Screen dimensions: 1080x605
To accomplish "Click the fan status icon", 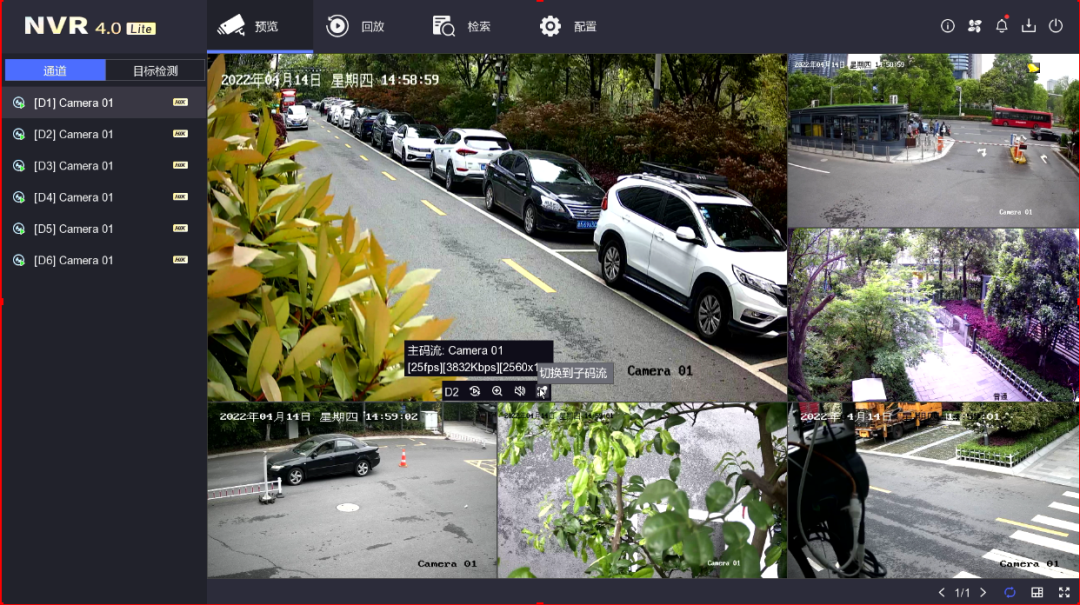I will (975, 26).
